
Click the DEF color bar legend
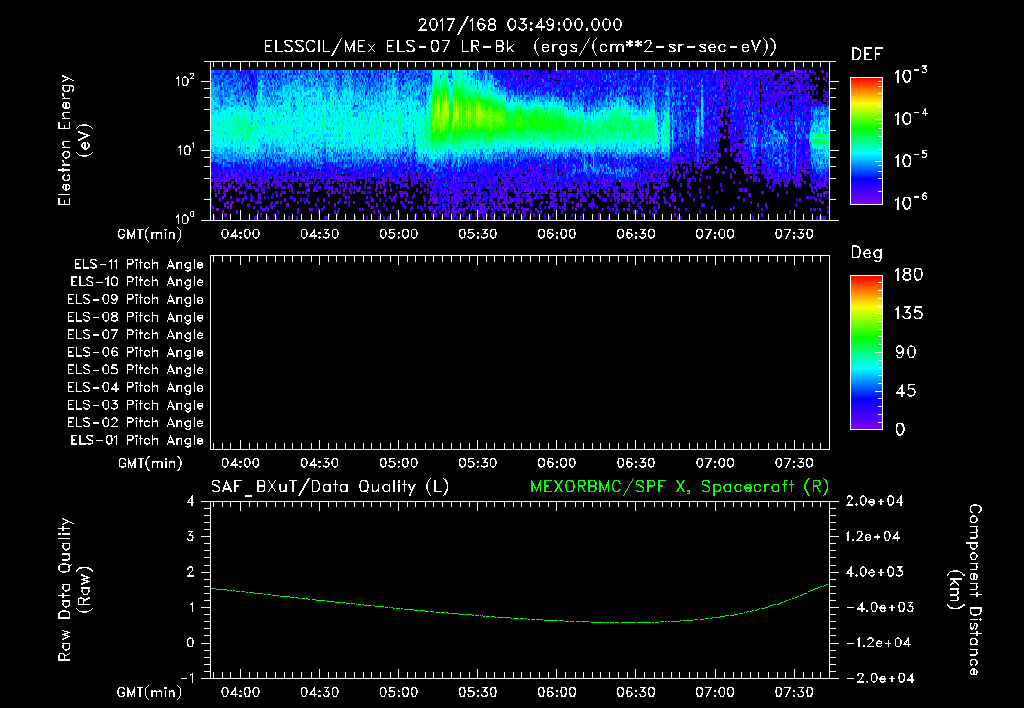[x=866, y=140]
